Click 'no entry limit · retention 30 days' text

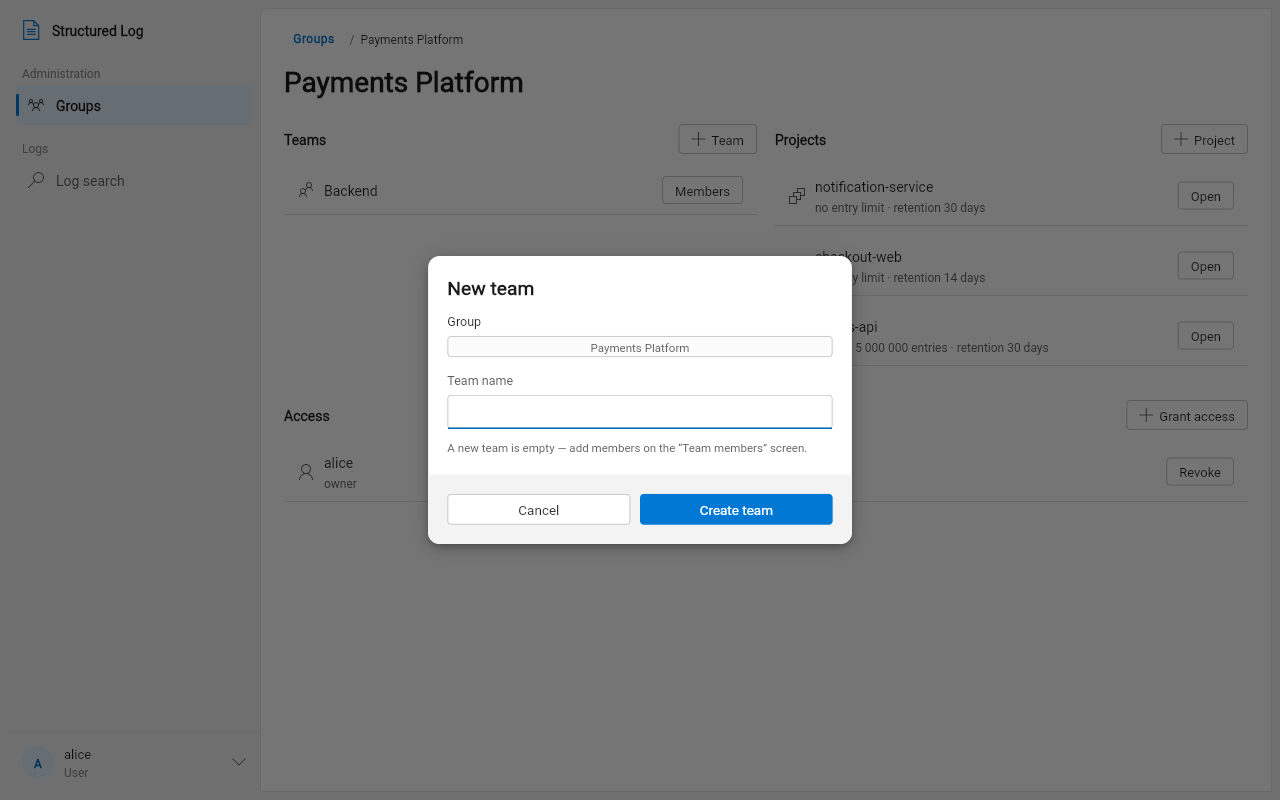pos(900,207)
